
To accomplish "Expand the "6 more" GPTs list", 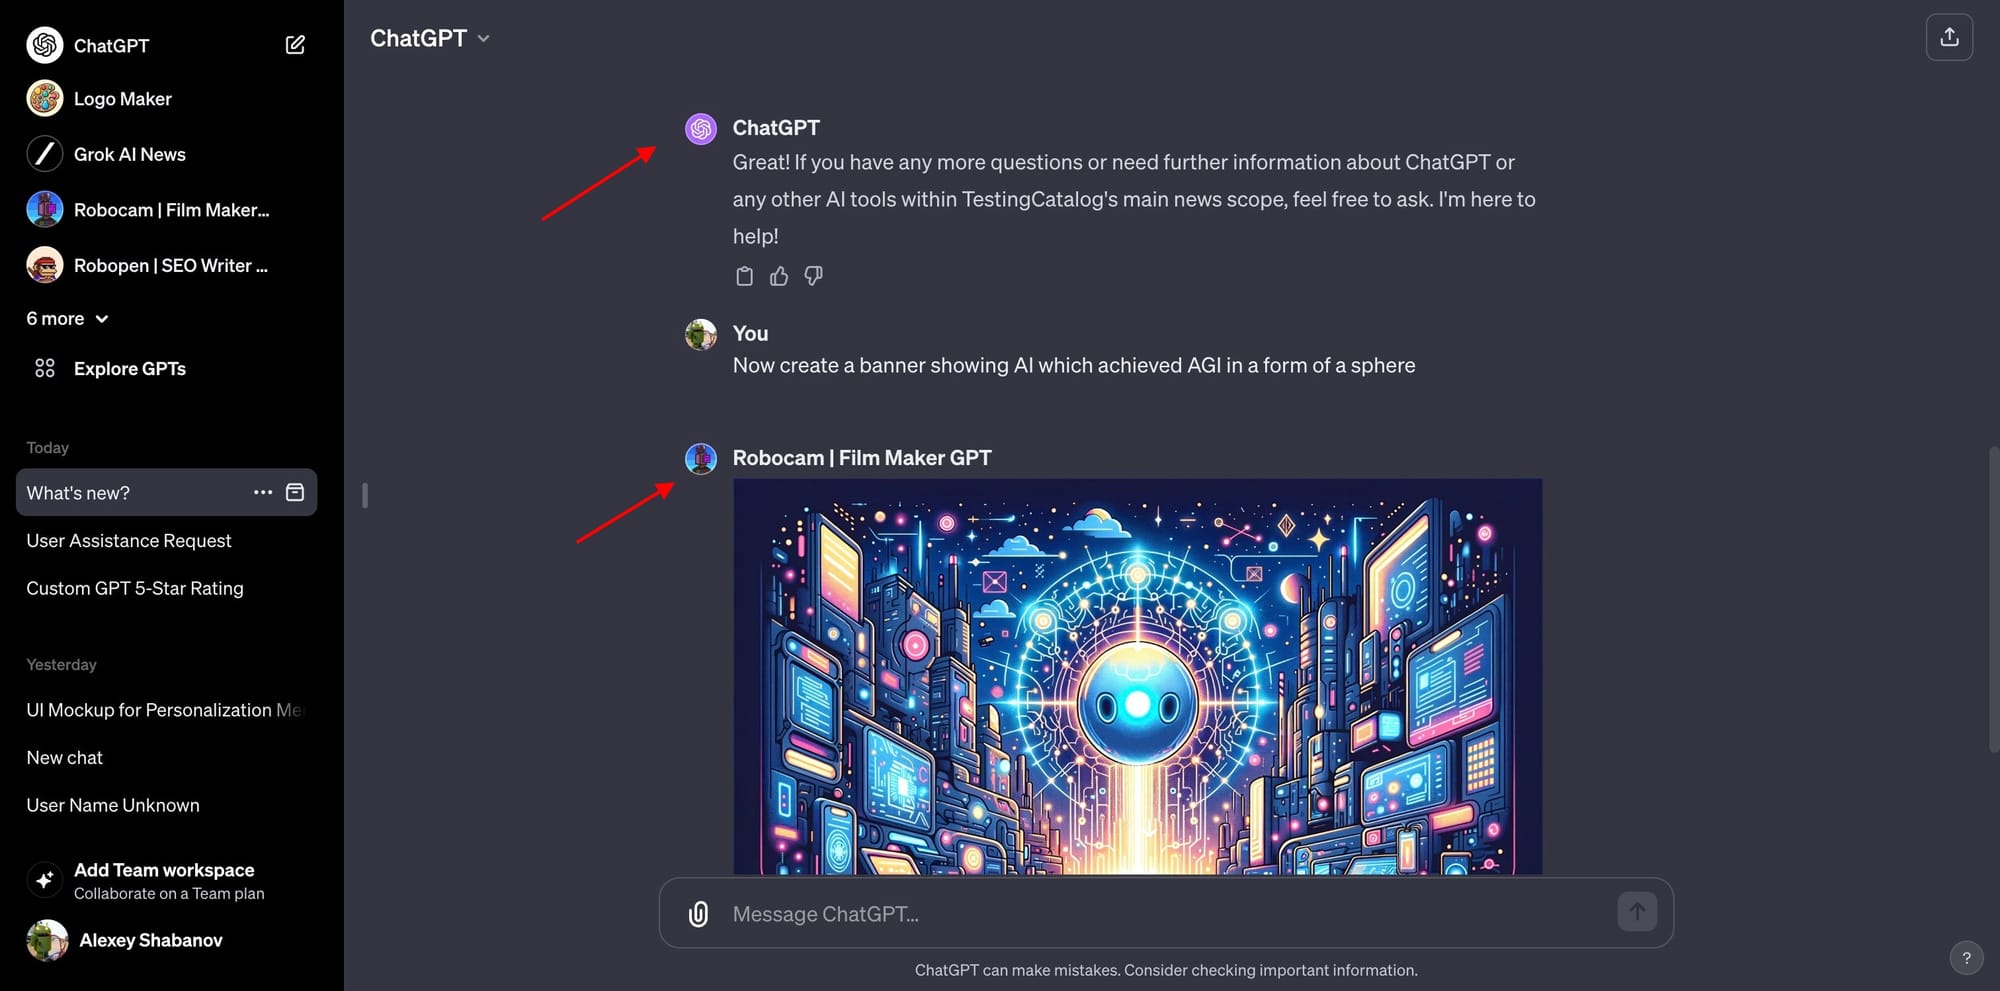I will (67, 319).
